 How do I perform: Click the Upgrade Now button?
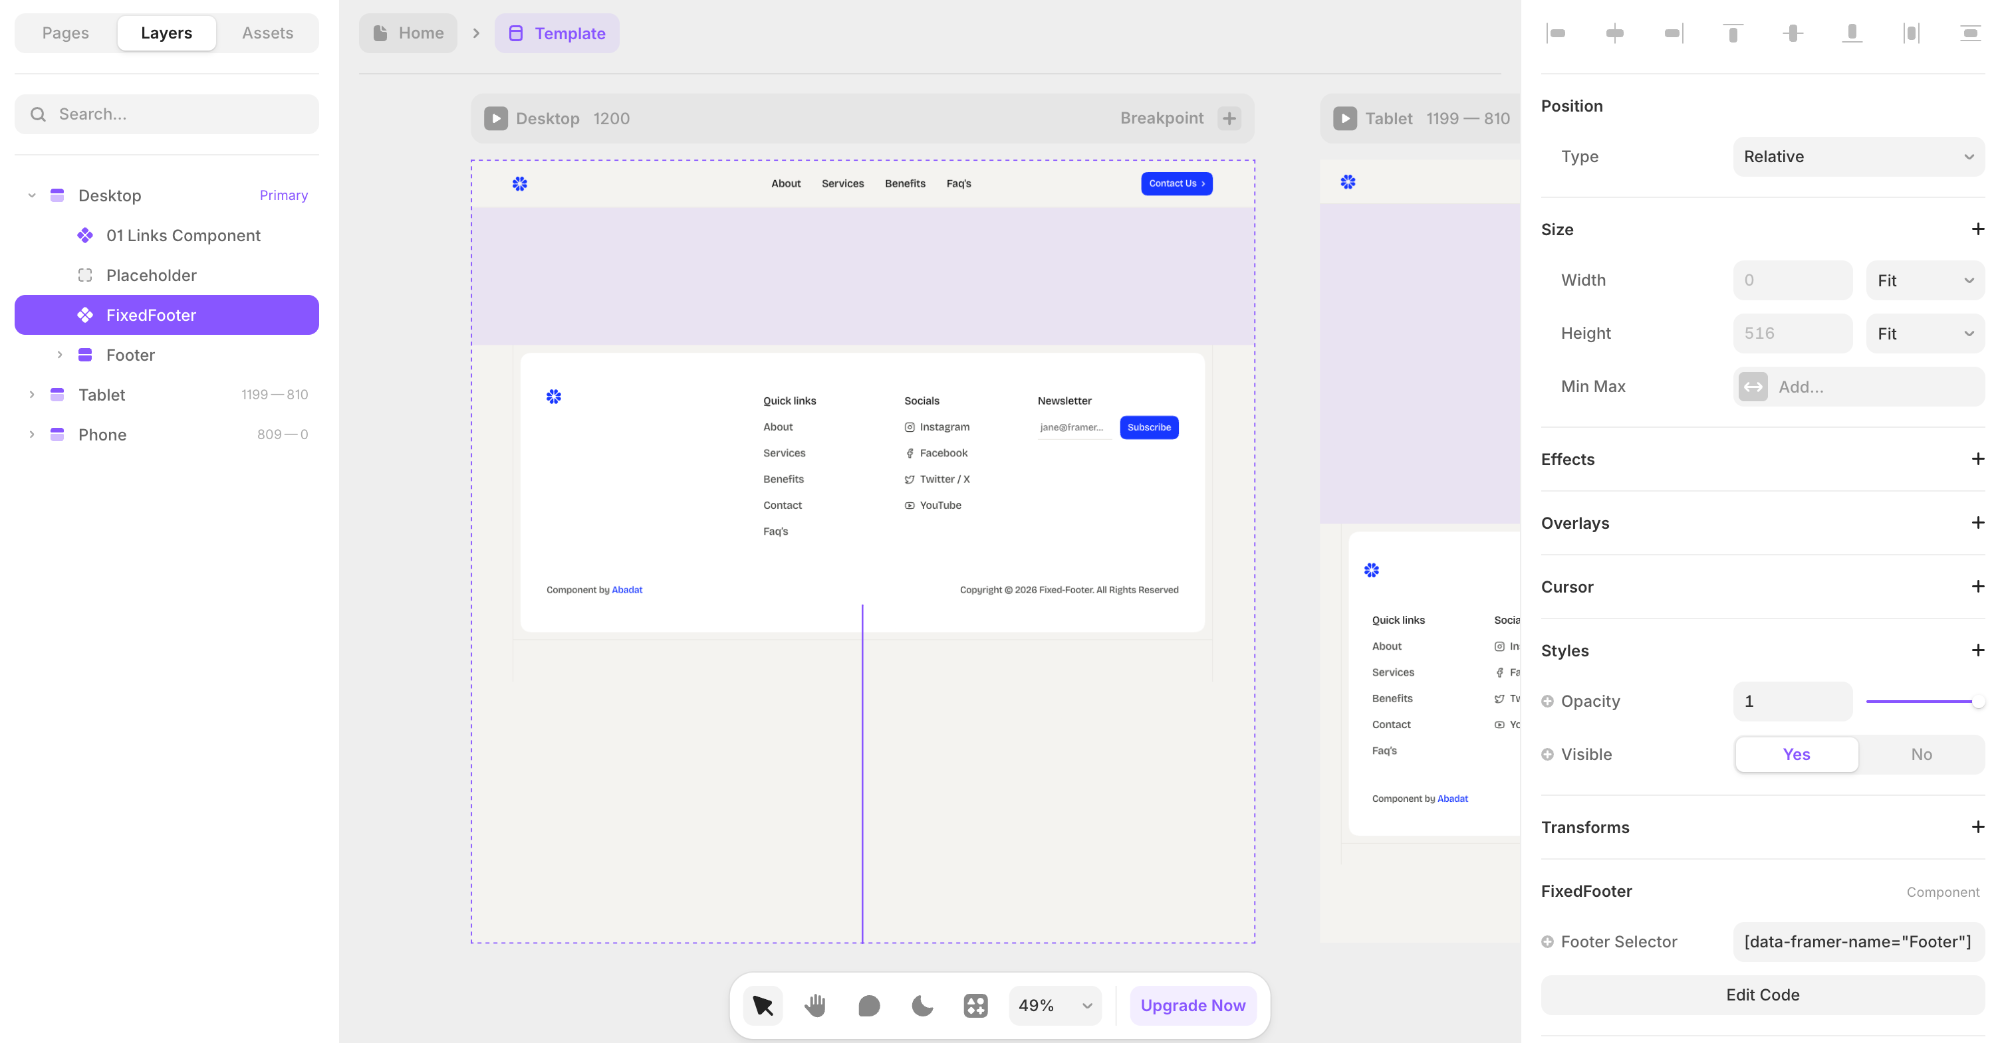tap(1193, 1005)
